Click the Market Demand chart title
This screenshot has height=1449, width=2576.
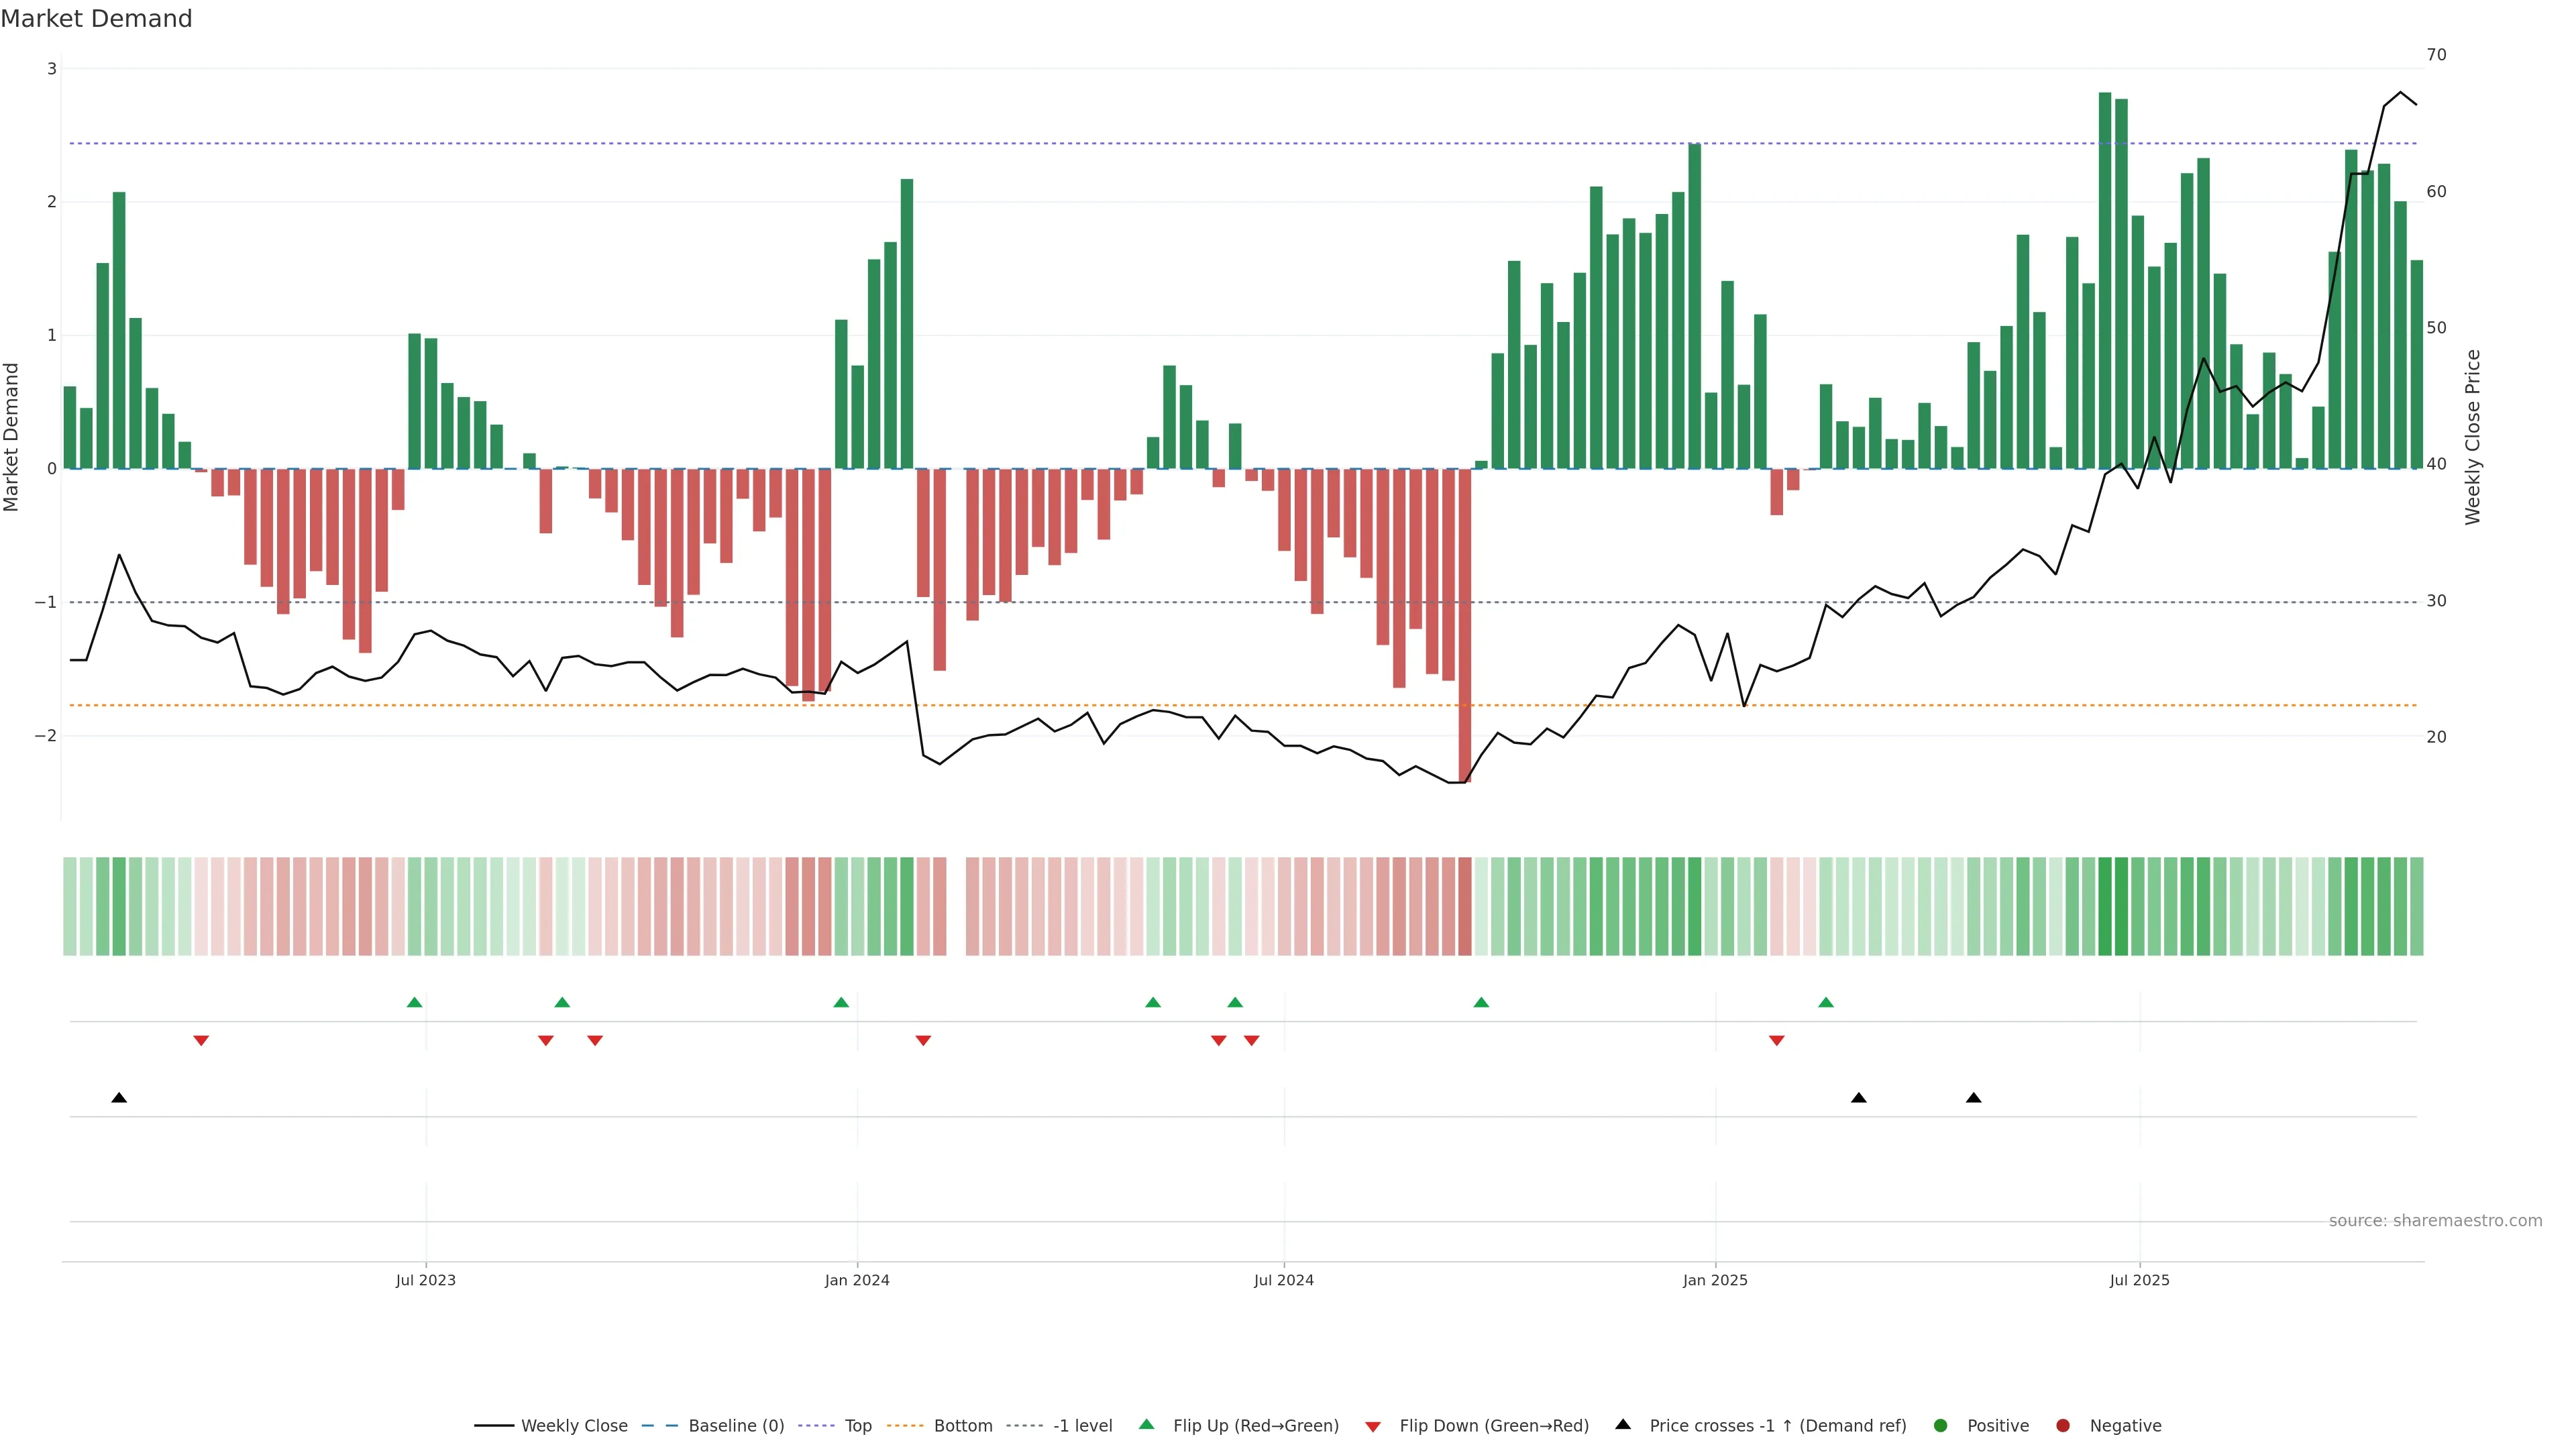tap(96, 19)
